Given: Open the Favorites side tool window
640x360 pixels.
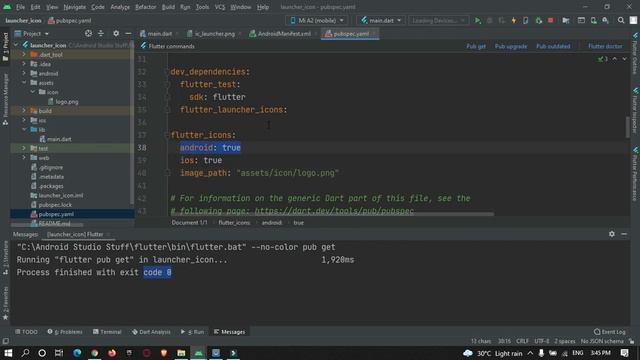Looking at the screenshot, I should coord(5,303).
